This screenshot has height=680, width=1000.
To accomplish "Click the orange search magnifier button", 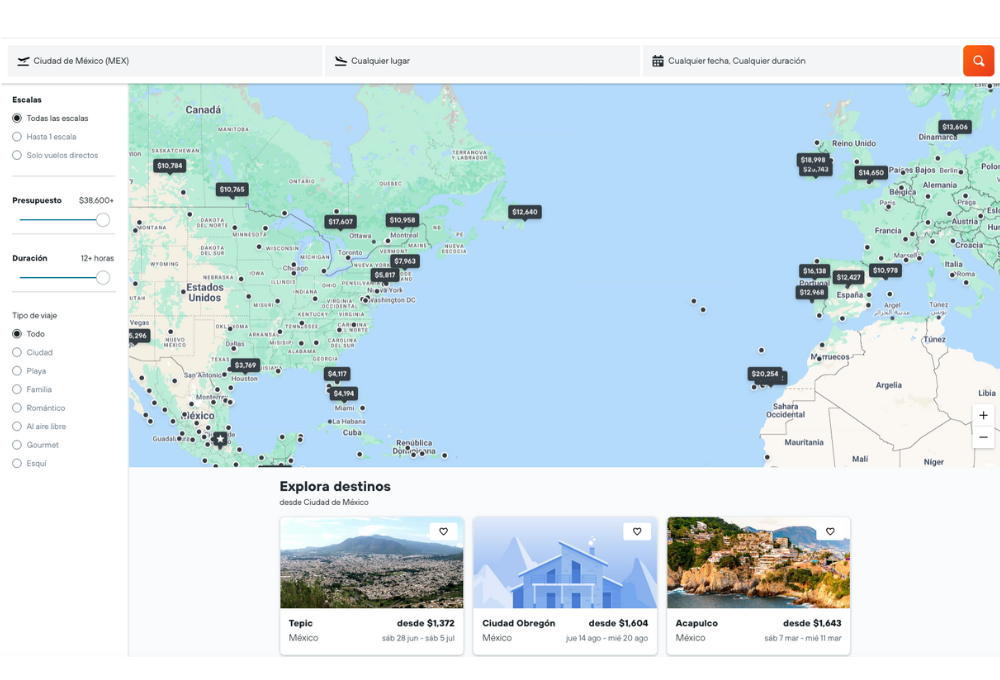I will 978,61.
